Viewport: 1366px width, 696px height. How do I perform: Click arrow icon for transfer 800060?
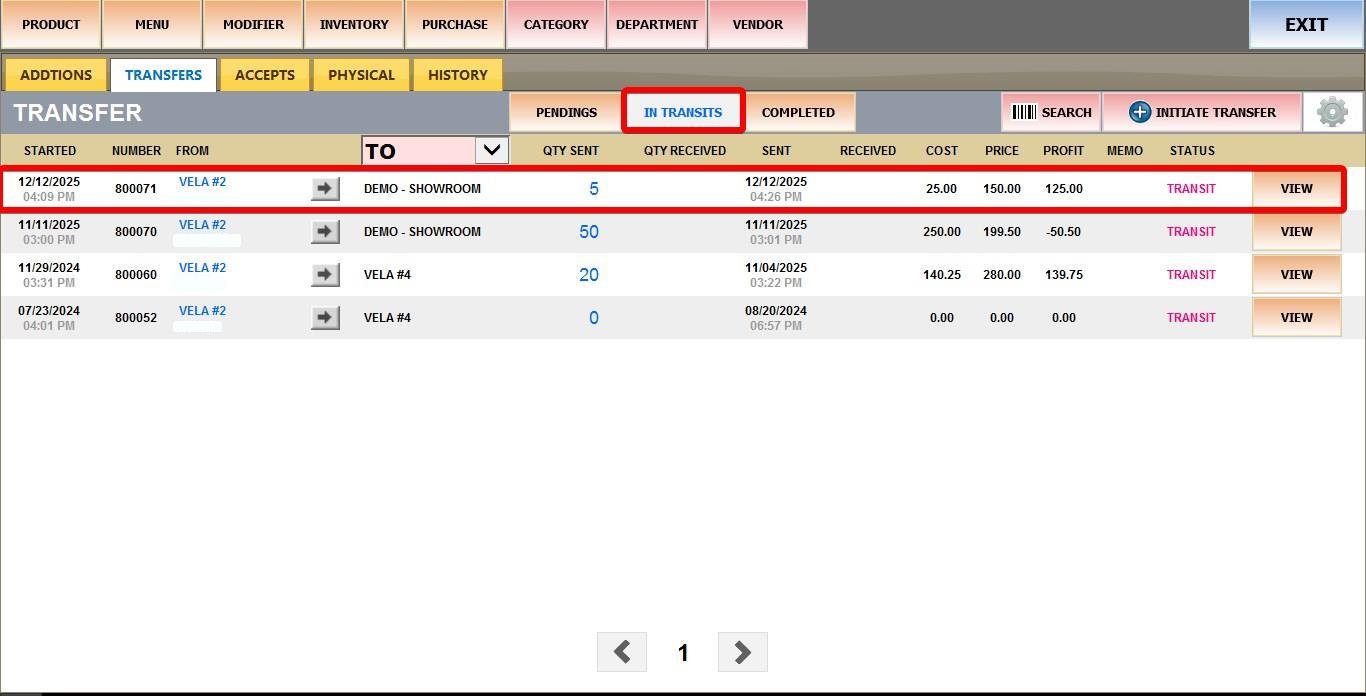pyautogui.click(x=325, y=275)
